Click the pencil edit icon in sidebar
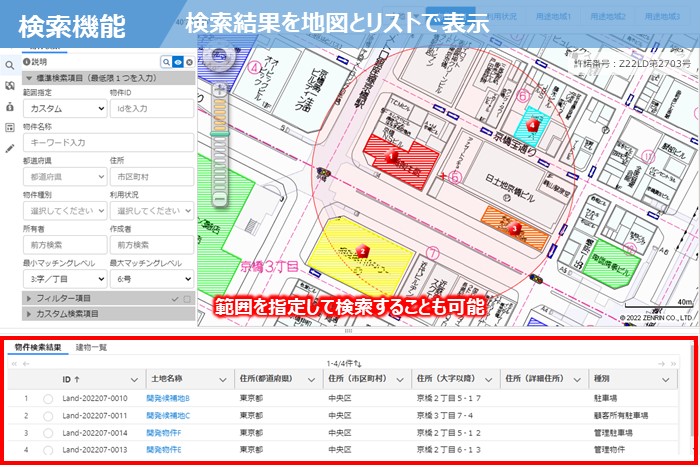Image resolution: width=700 pixels, height=467 pixels. 9,148
